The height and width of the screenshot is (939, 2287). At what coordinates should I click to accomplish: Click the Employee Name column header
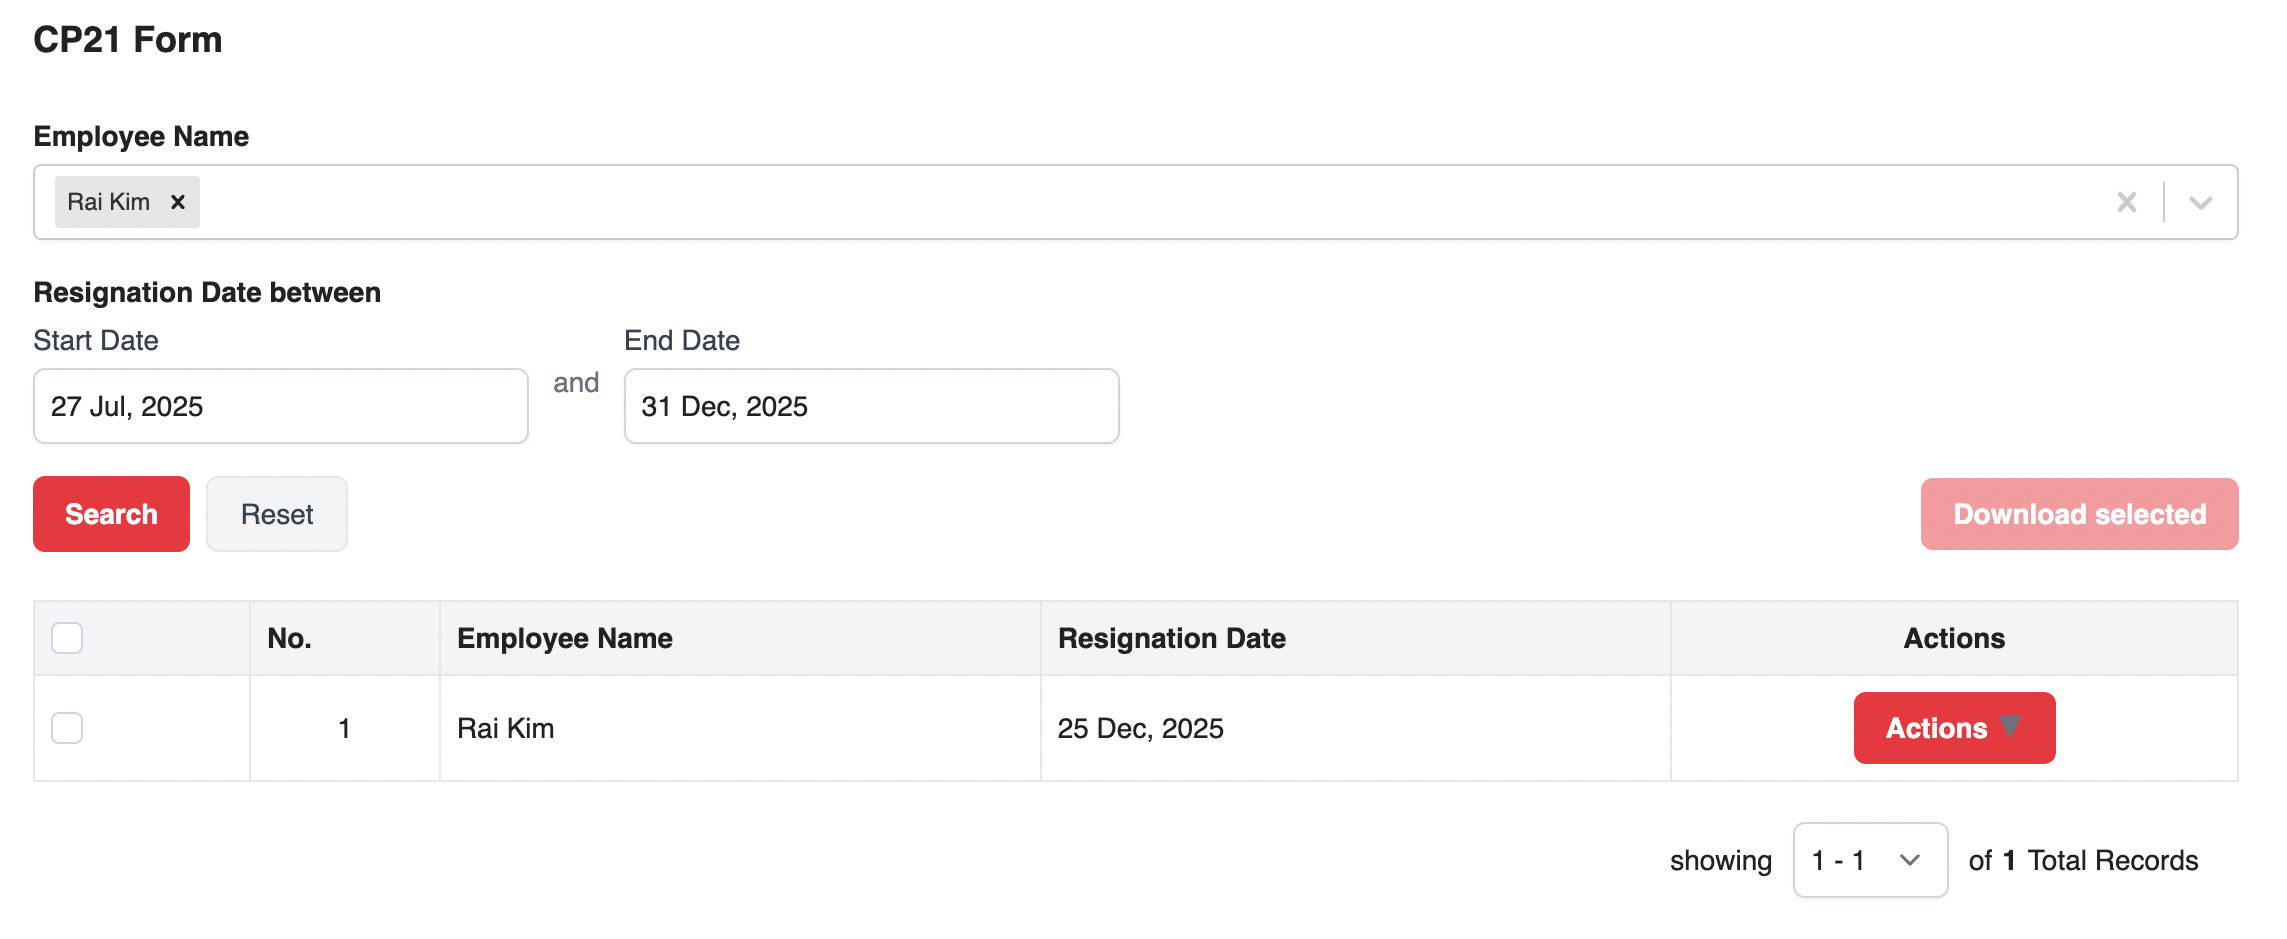coord(565,638)
